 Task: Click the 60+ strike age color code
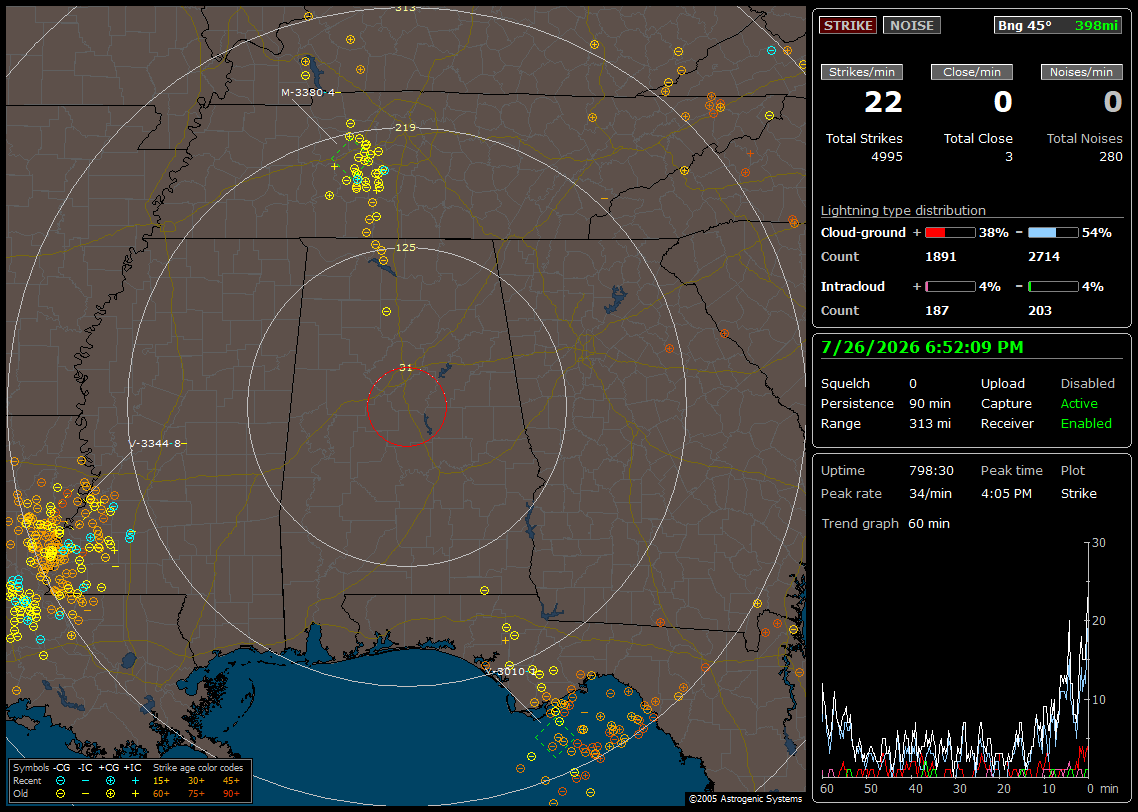coord(161,794)
